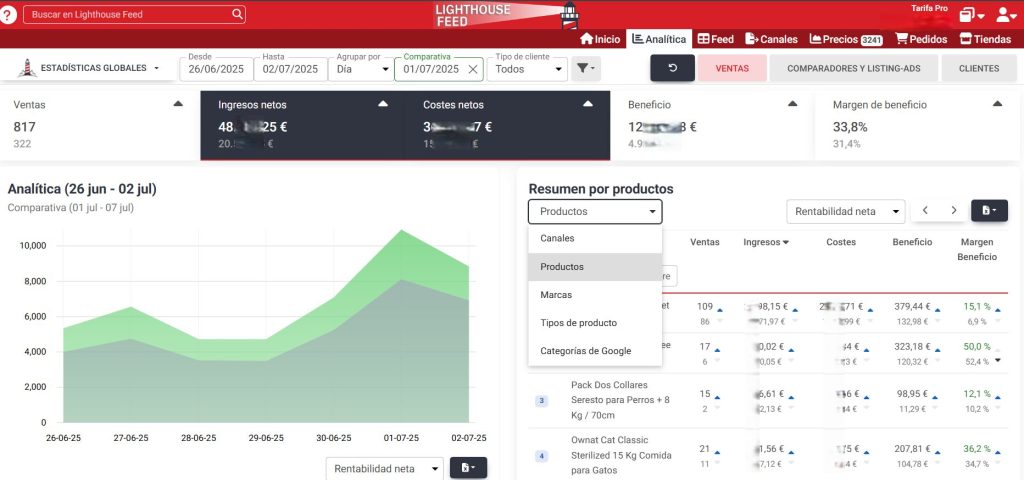Screen dimensions: 1024x480
Task: Click the 379,44 € benefit value
Action: [912, 306]
